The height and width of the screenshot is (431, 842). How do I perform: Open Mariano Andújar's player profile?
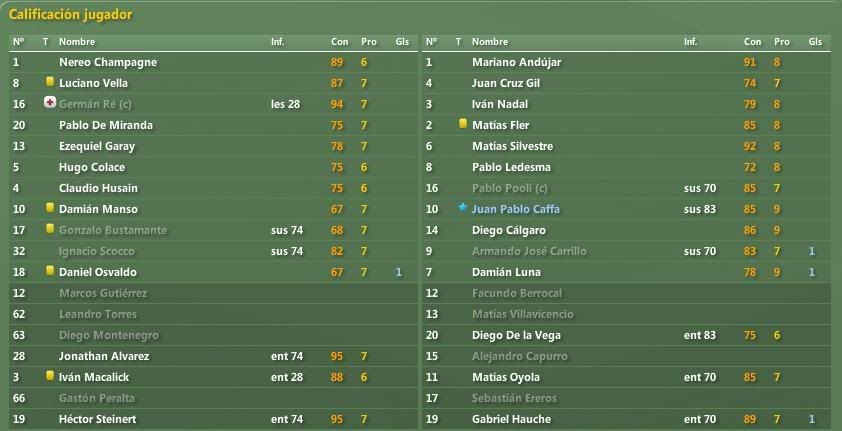[517, 62]
